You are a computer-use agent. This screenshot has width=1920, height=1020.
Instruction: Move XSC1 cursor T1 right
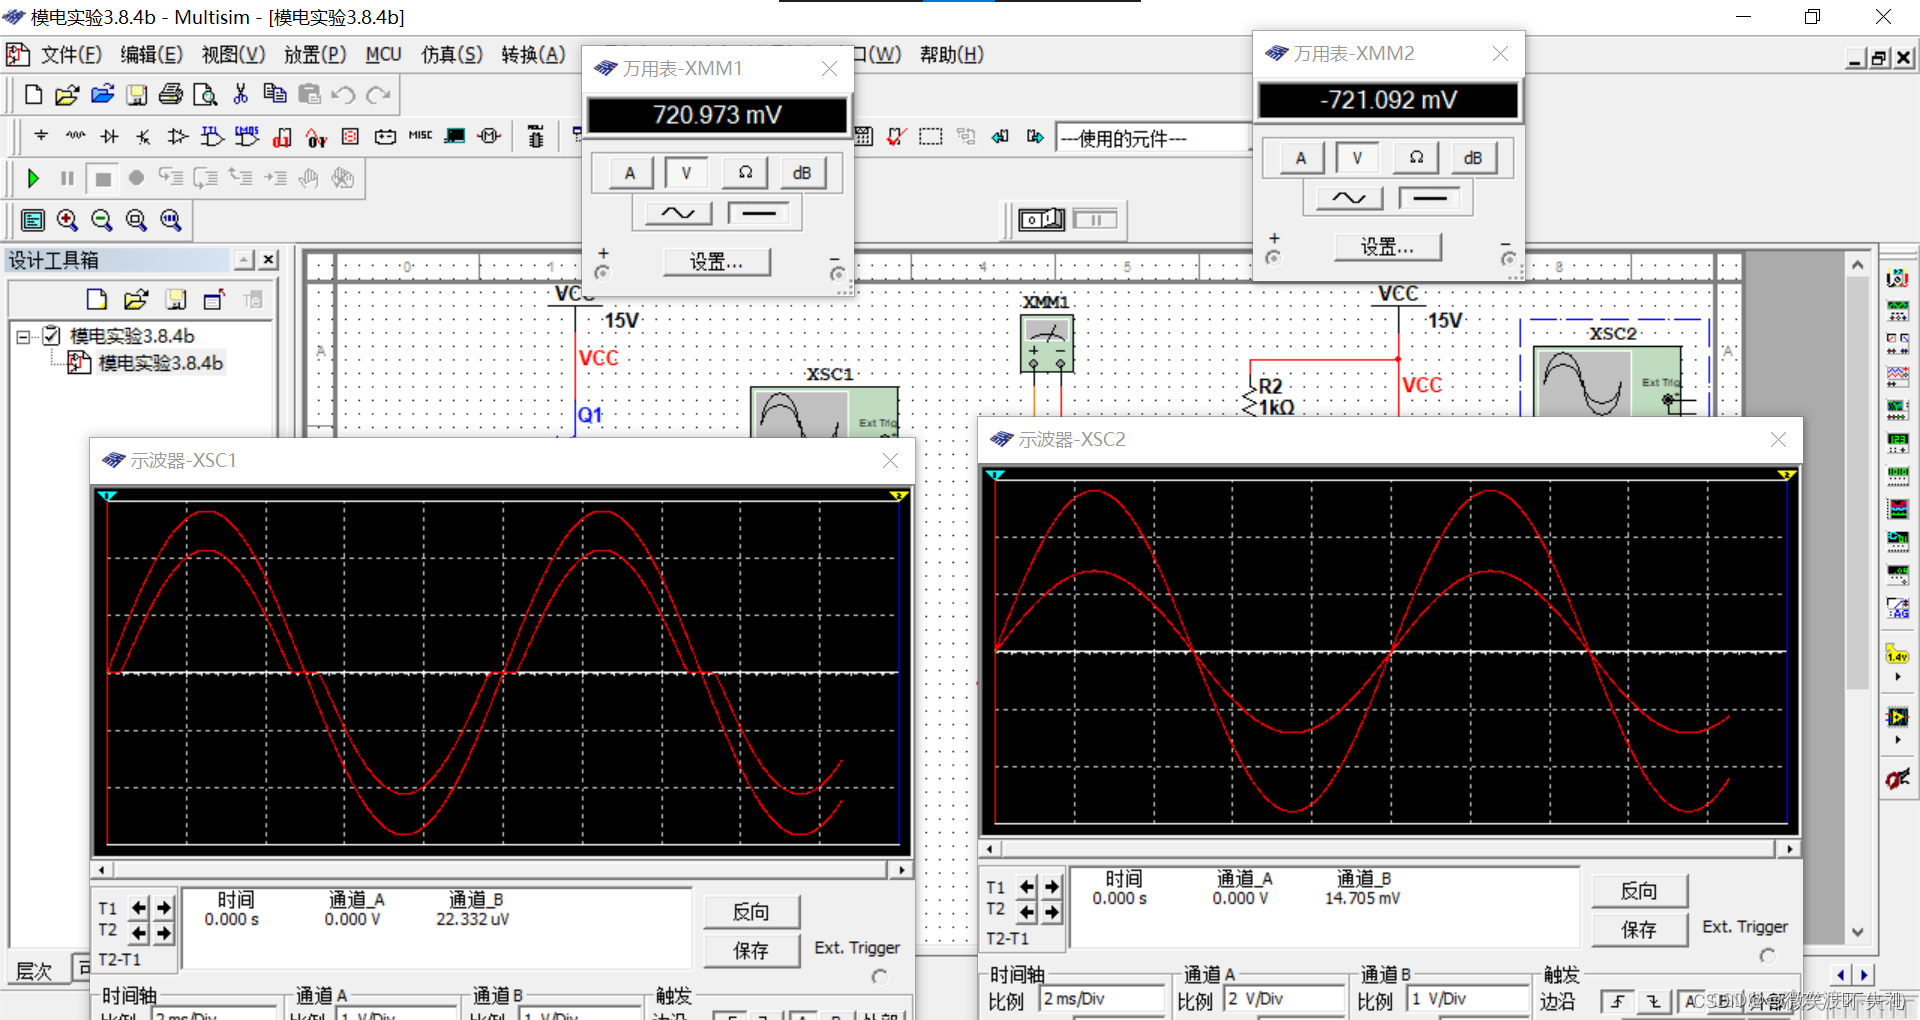[164, 908]
